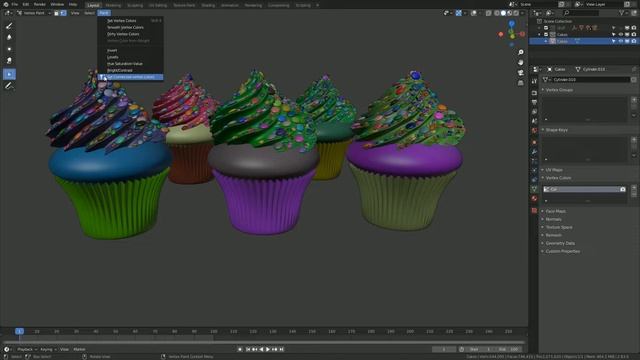Image resolution: width=640 pixels, height=360 pixels.
Task: Select the Col vertex color layer
Action: [584, 189]
